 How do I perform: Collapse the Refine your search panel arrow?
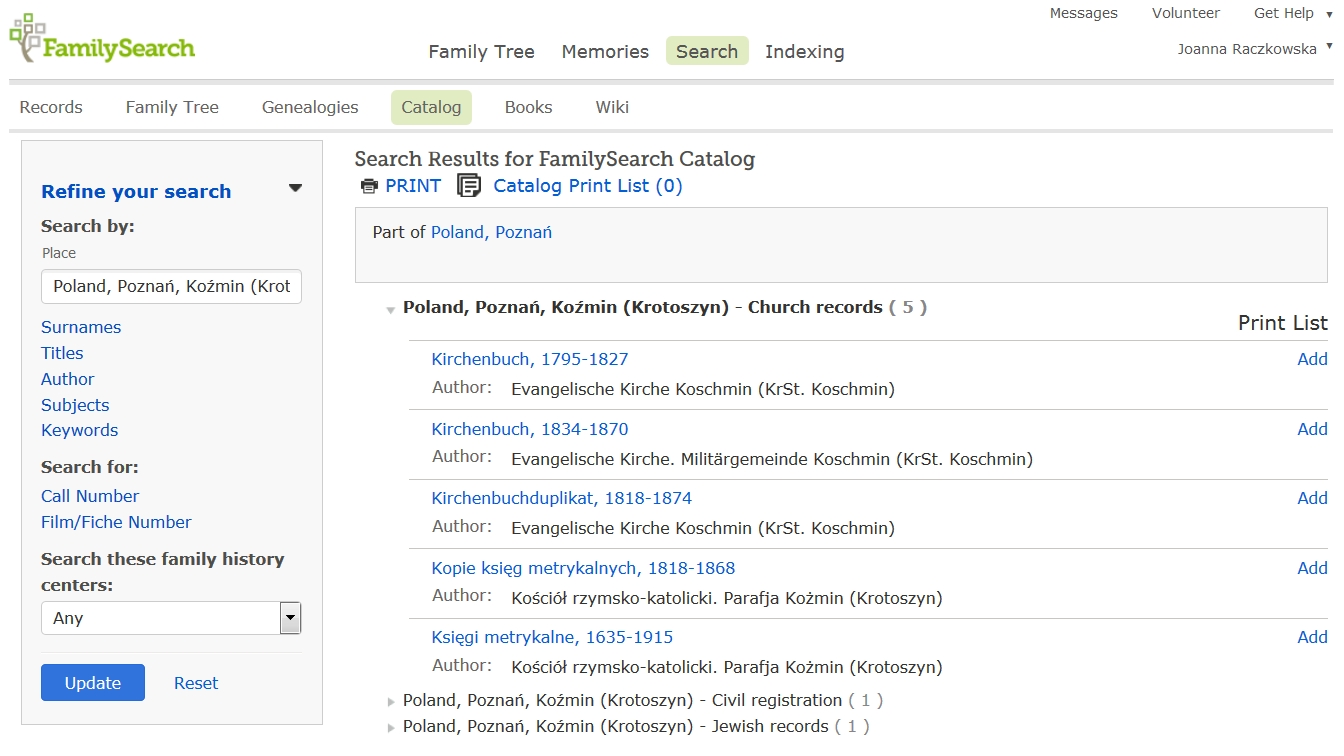pos(295,188)
